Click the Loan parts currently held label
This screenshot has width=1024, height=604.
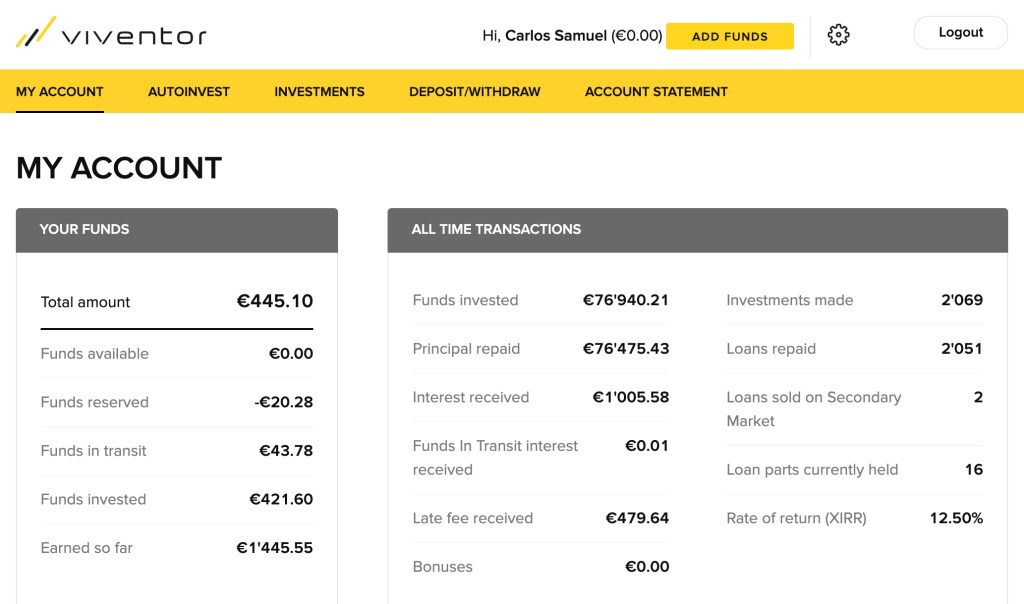pos(812,470)
